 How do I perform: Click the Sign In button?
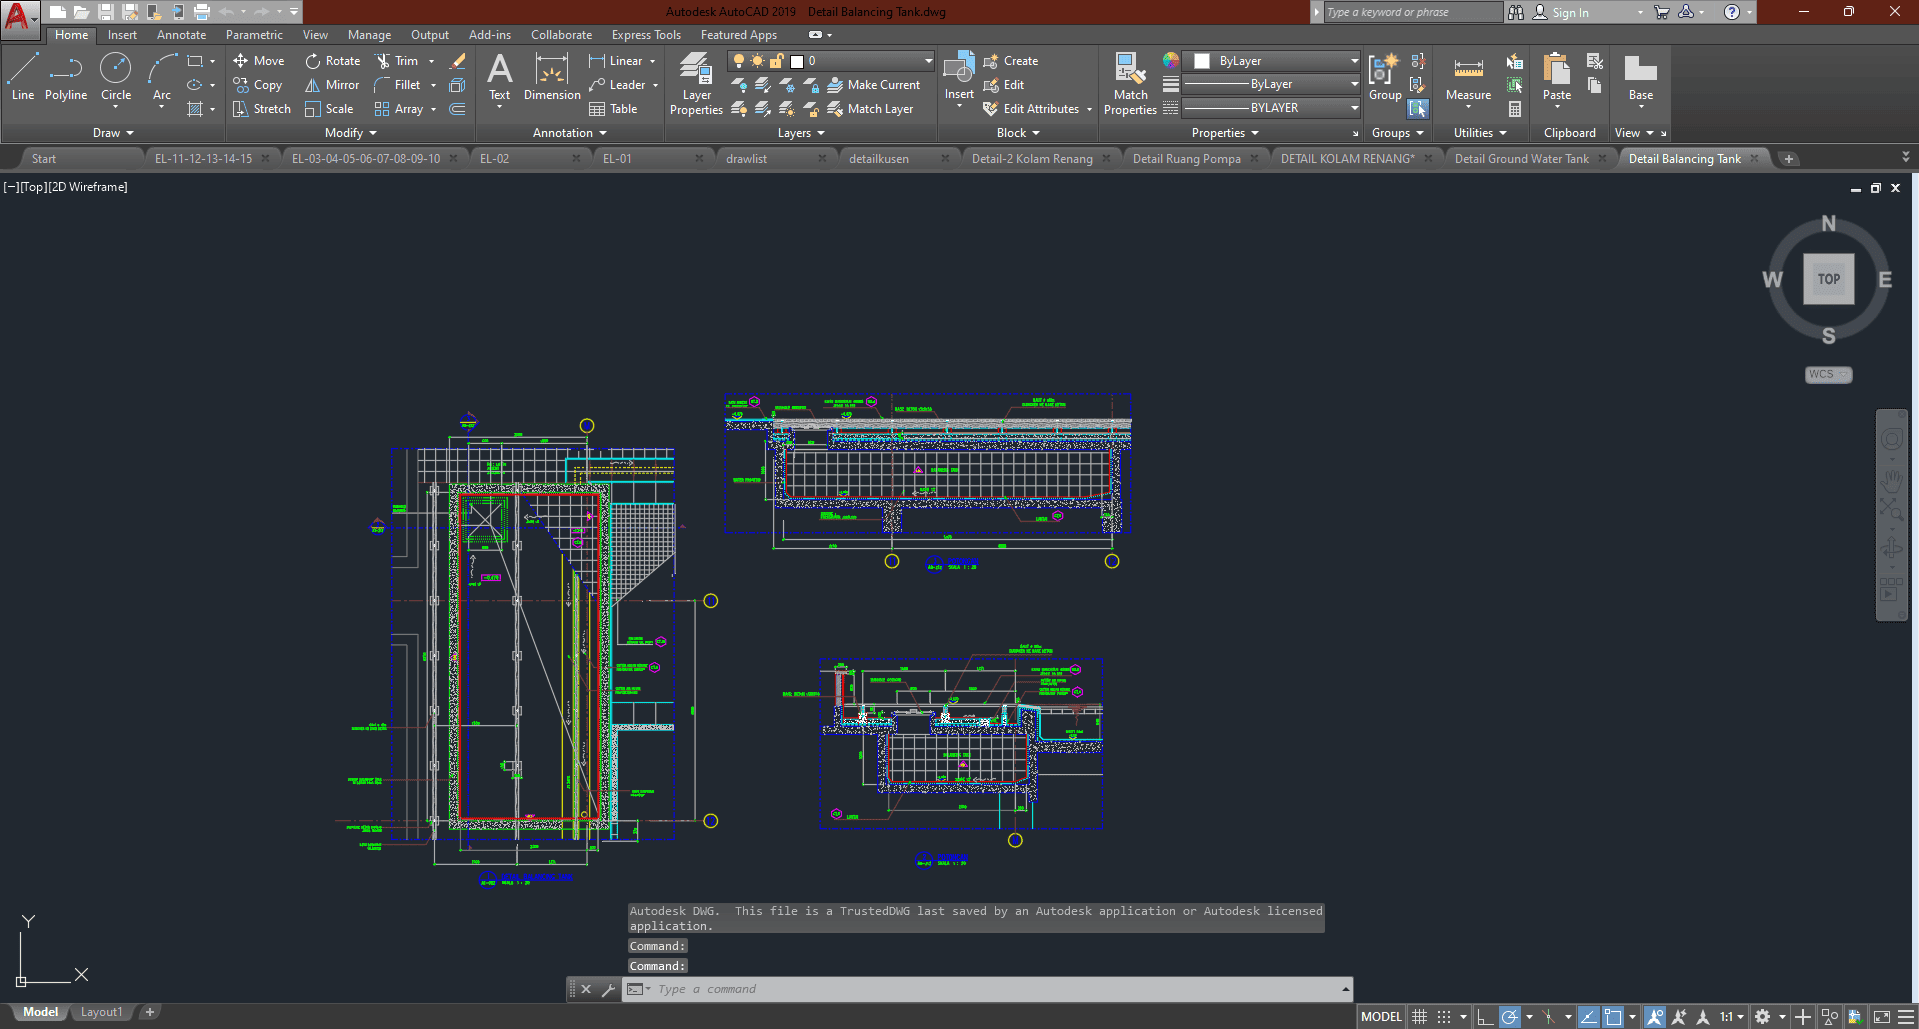click(x=1569, y=13)
